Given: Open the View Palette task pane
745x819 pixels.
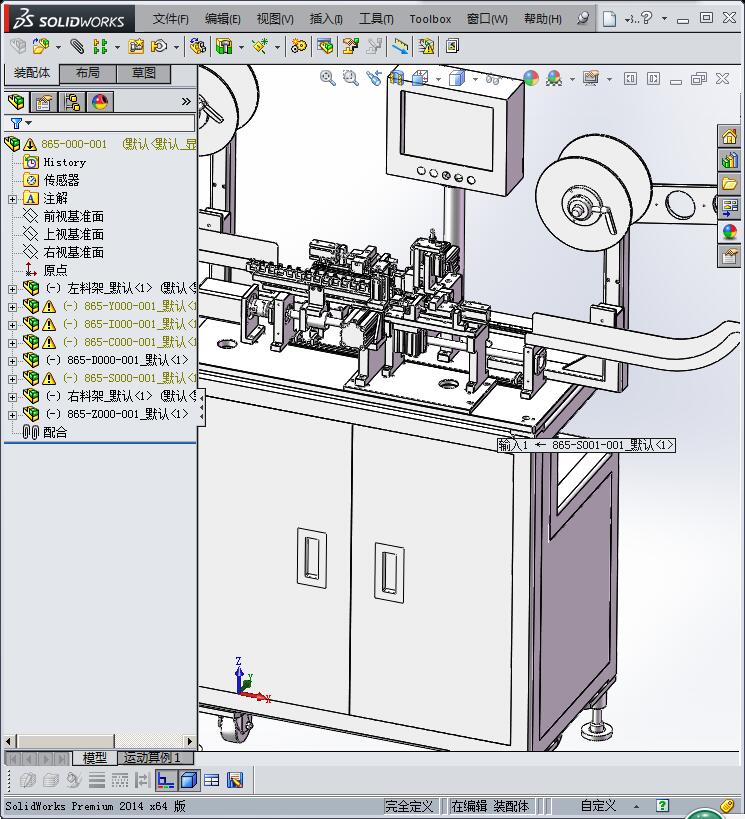Looking at the screenshot, I should [729, 207].
